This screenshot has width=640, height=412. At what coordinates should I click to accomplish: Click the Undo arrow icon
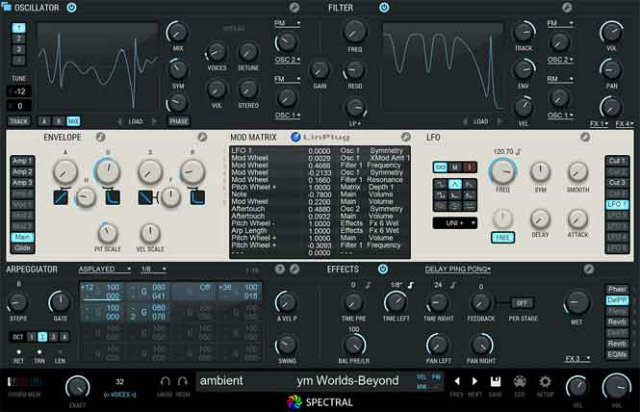point(165,381)
